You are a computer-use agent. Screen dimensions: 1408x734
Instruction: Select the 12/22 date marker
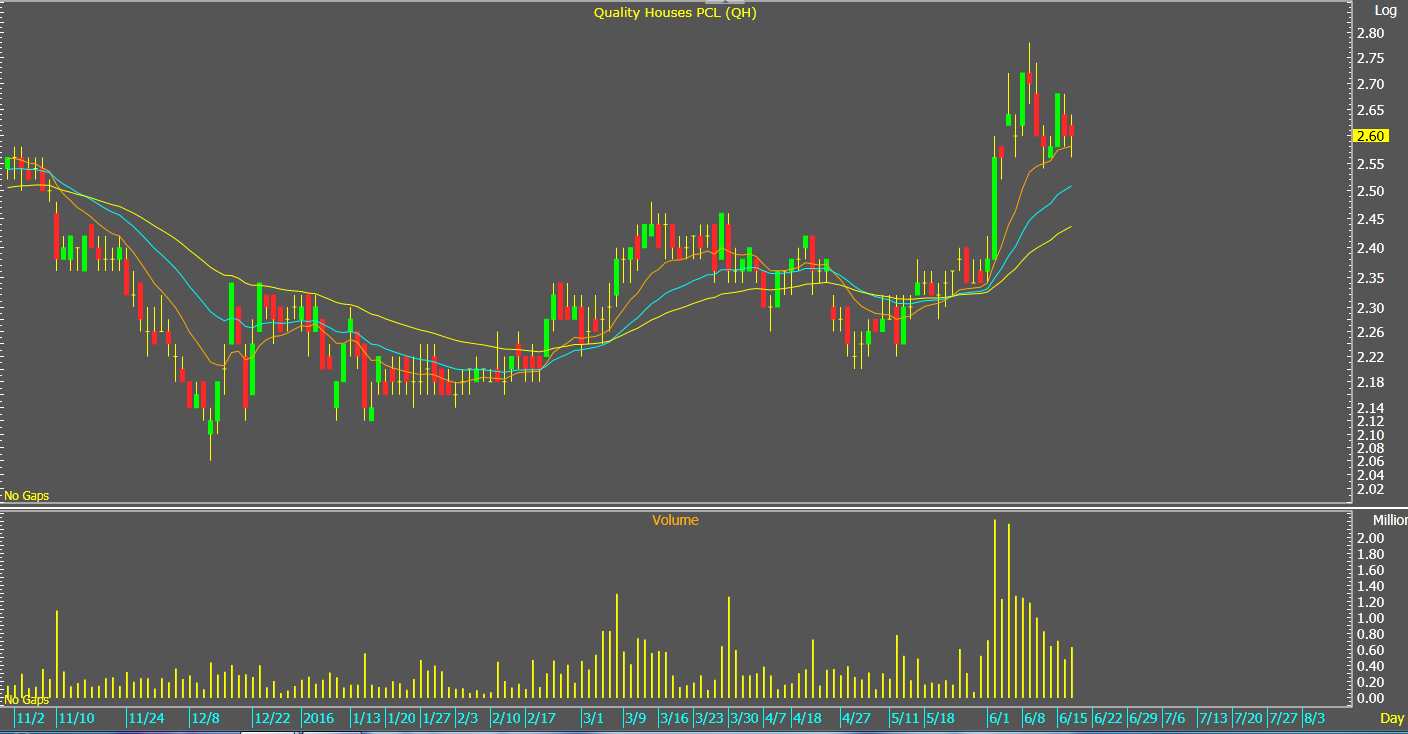[x=273, y=718]
